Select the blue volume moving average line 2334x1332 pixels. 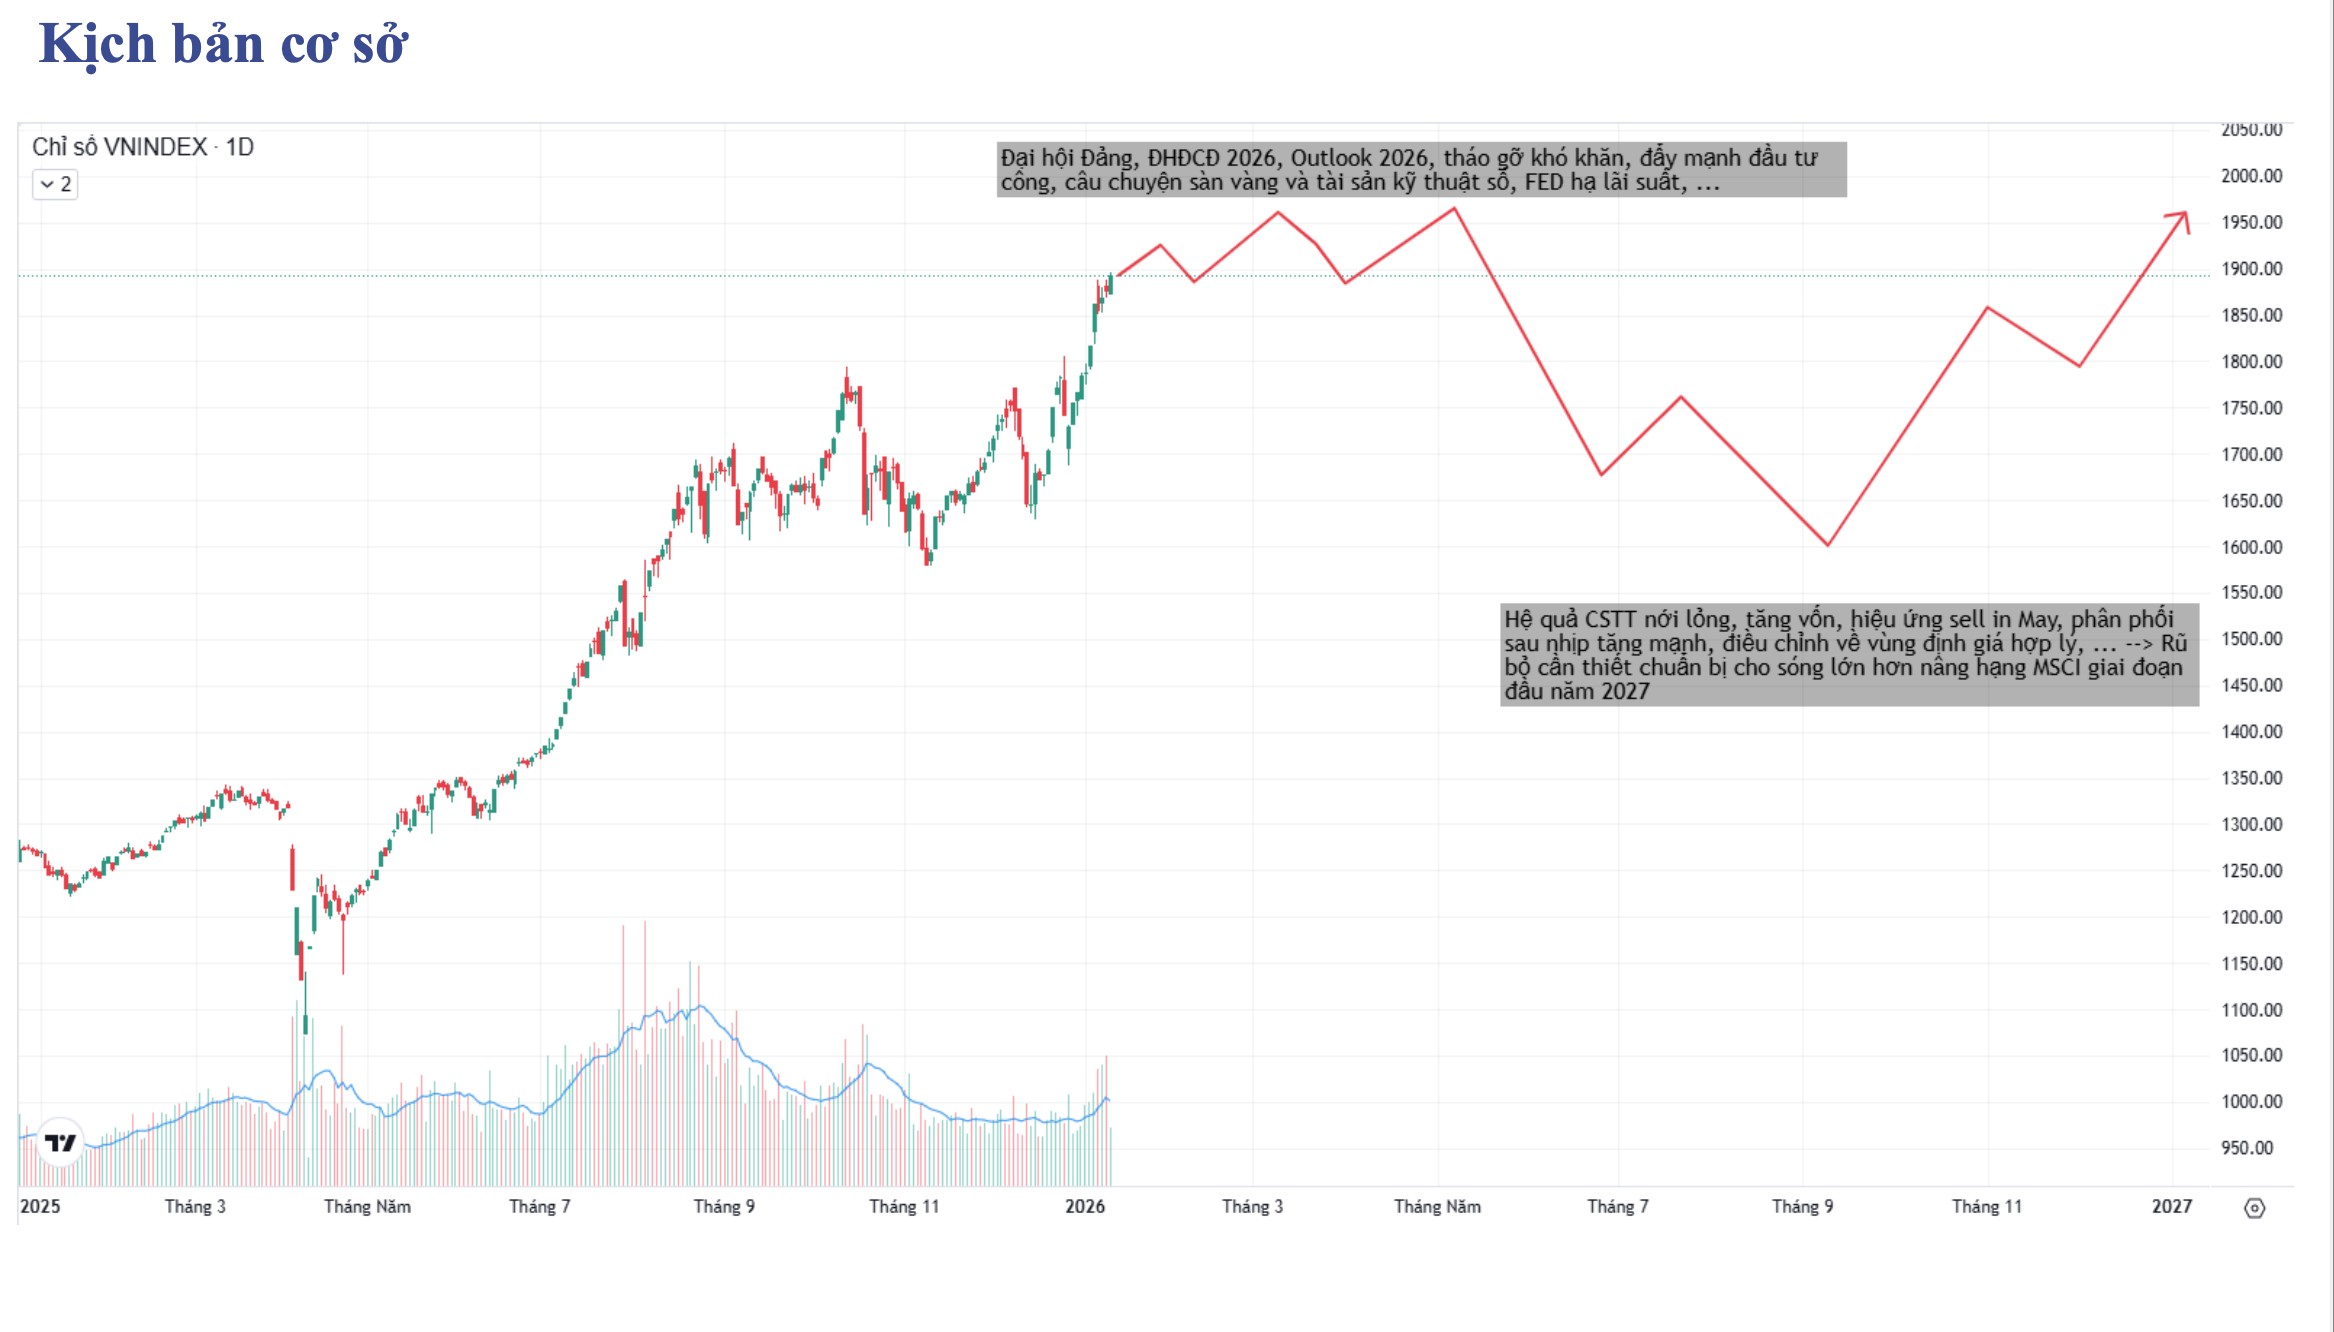700,1007
